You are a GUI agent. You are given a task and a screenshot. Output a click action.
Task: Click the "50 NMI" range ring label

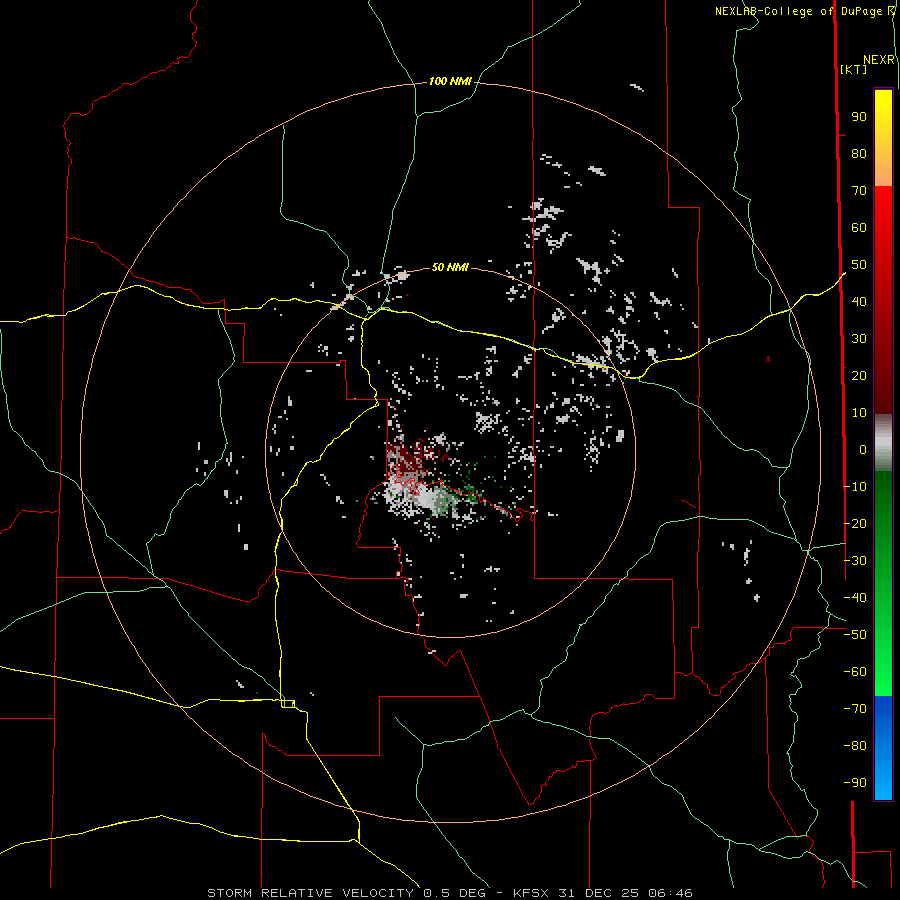pos(450,267)
